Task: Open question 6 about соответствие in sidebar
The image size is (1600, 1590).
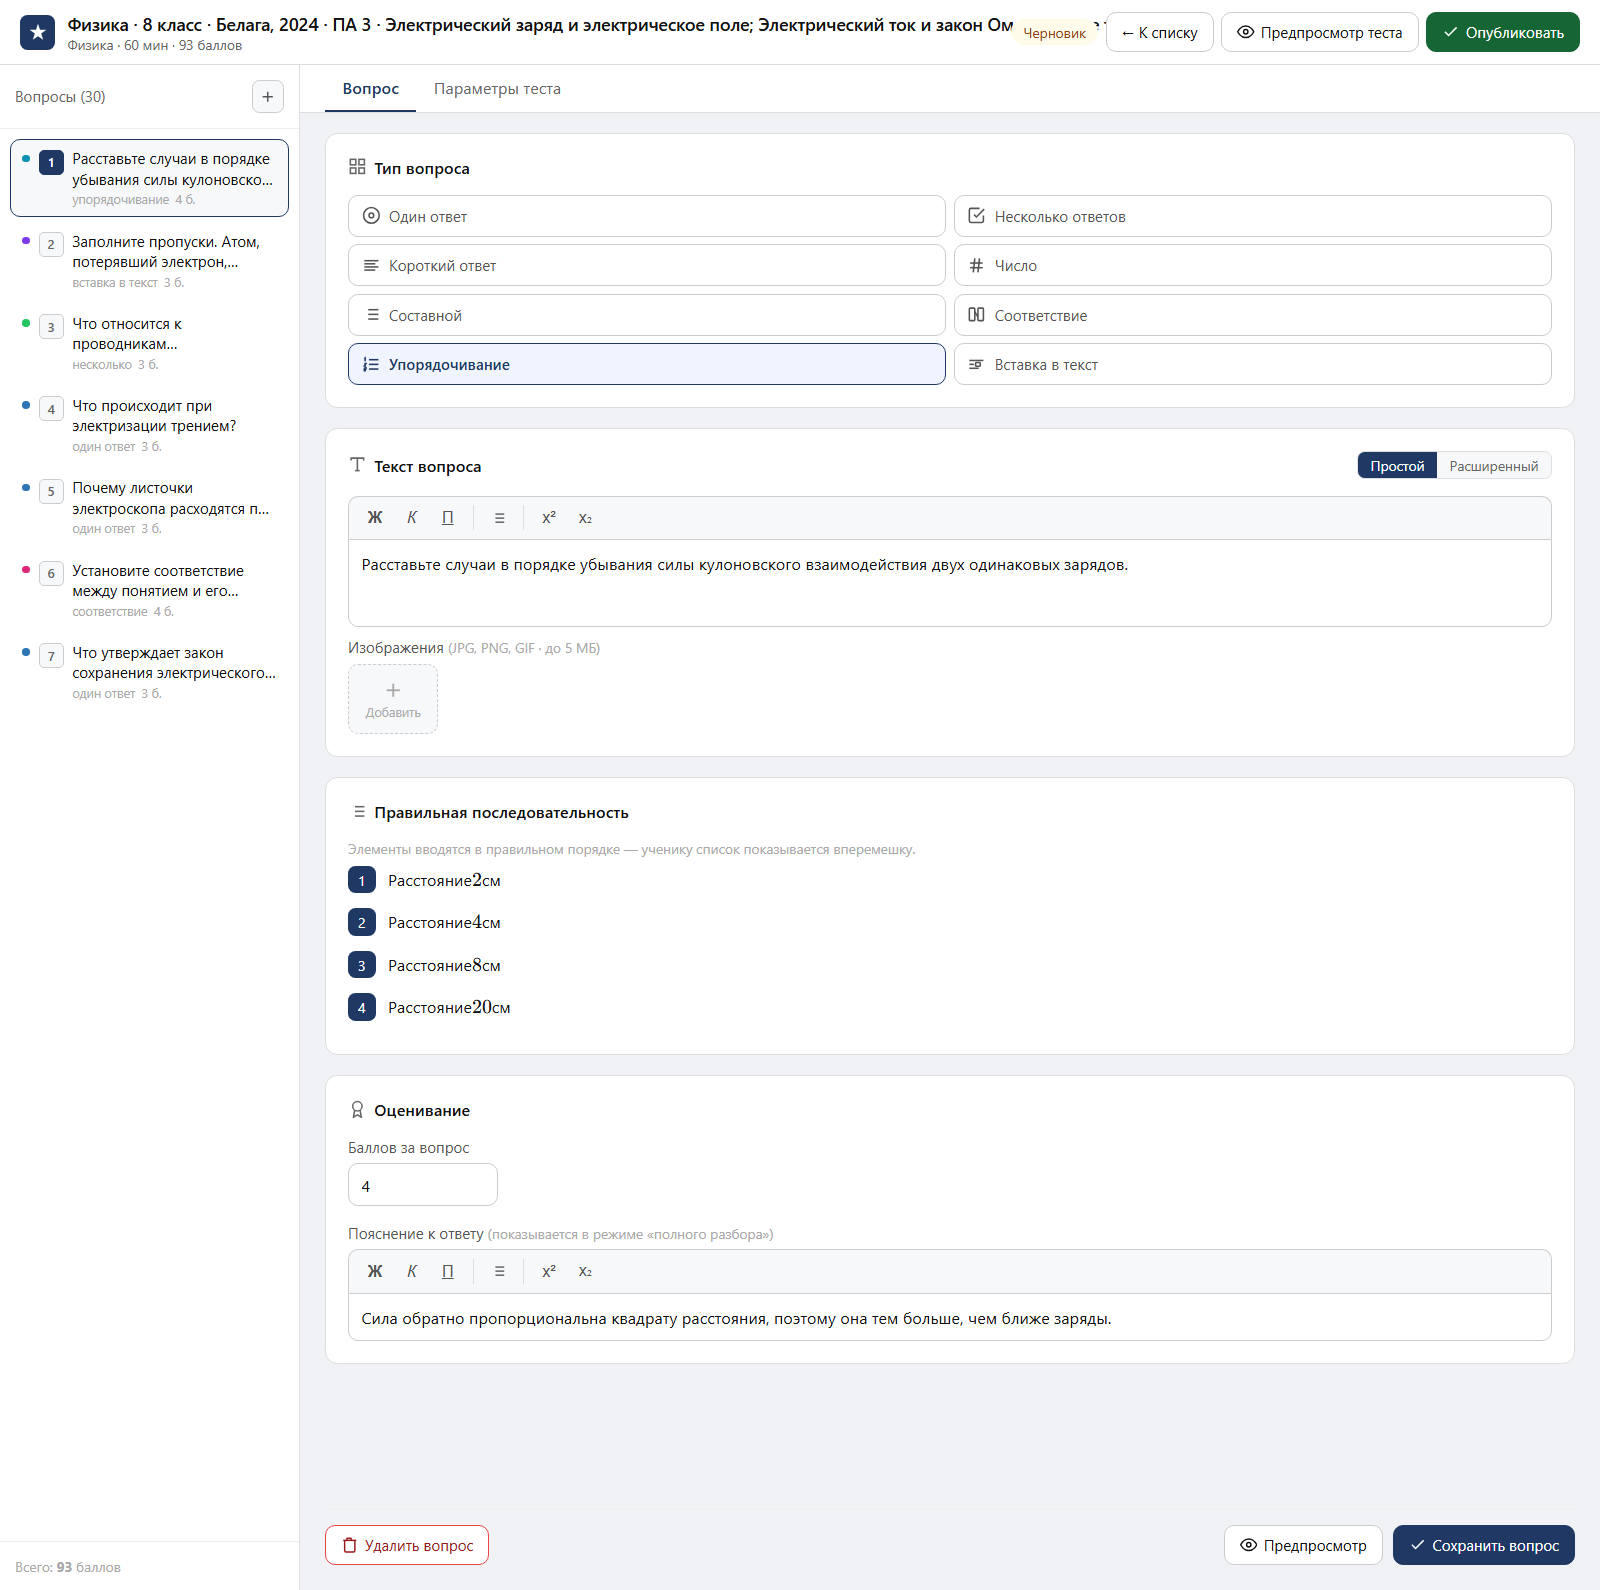Action: (x=150, y=590)
